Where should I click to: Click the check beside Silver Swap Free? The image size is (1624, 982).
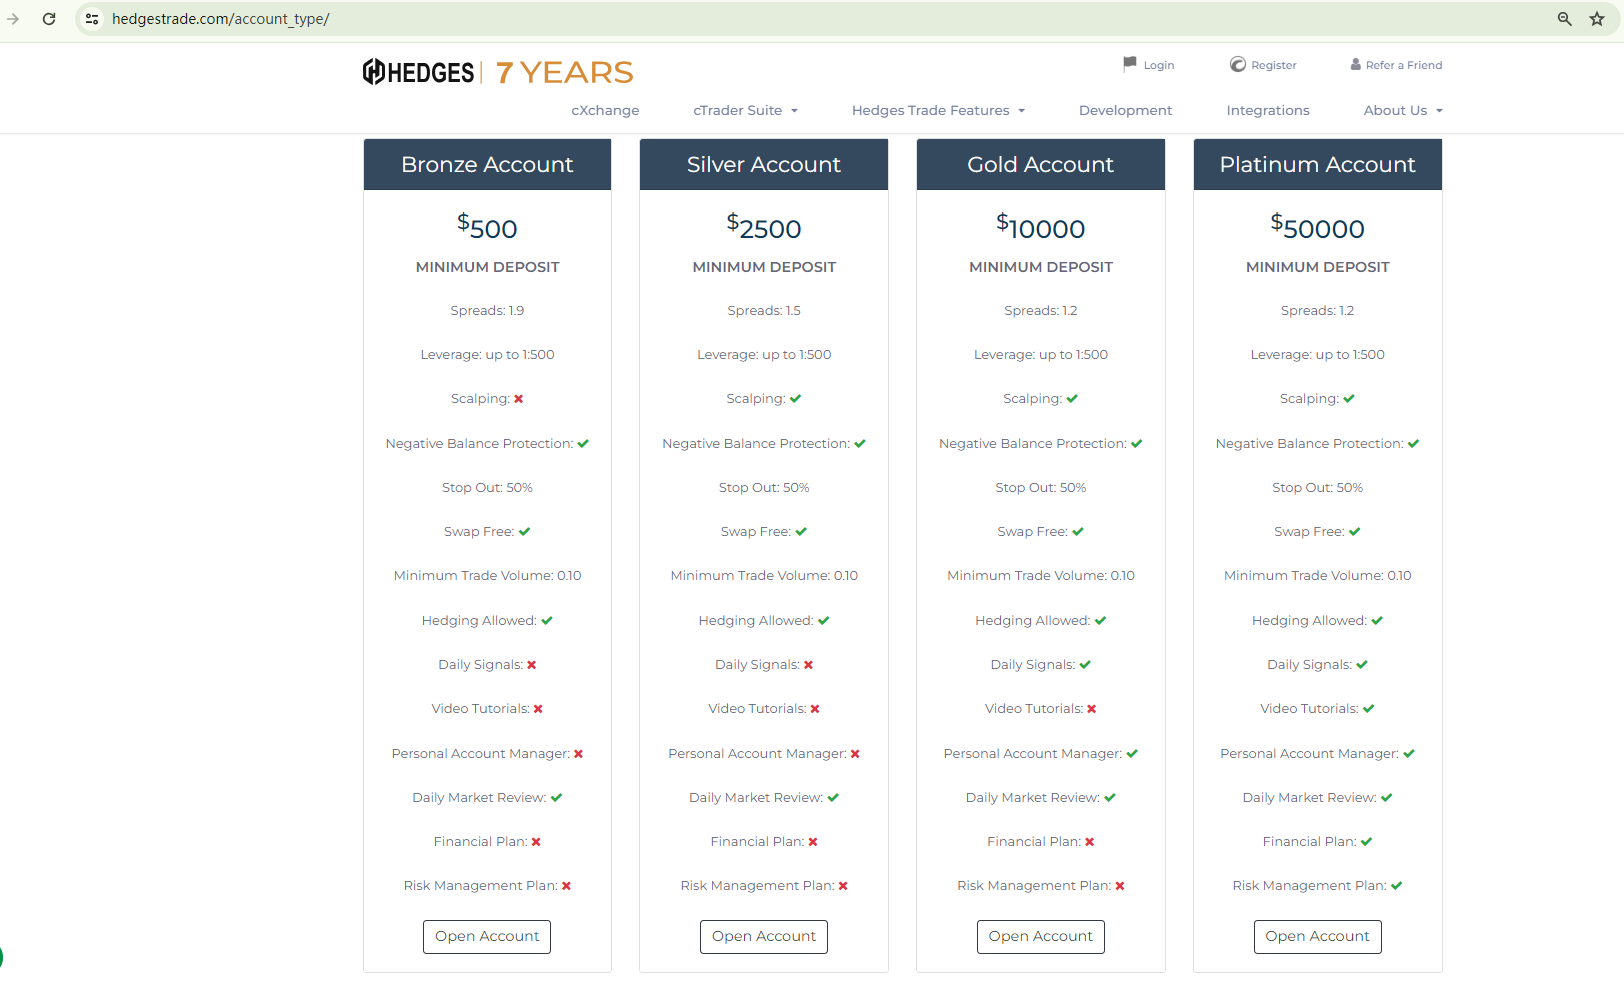pyautogui.click(x=802, y=532)
